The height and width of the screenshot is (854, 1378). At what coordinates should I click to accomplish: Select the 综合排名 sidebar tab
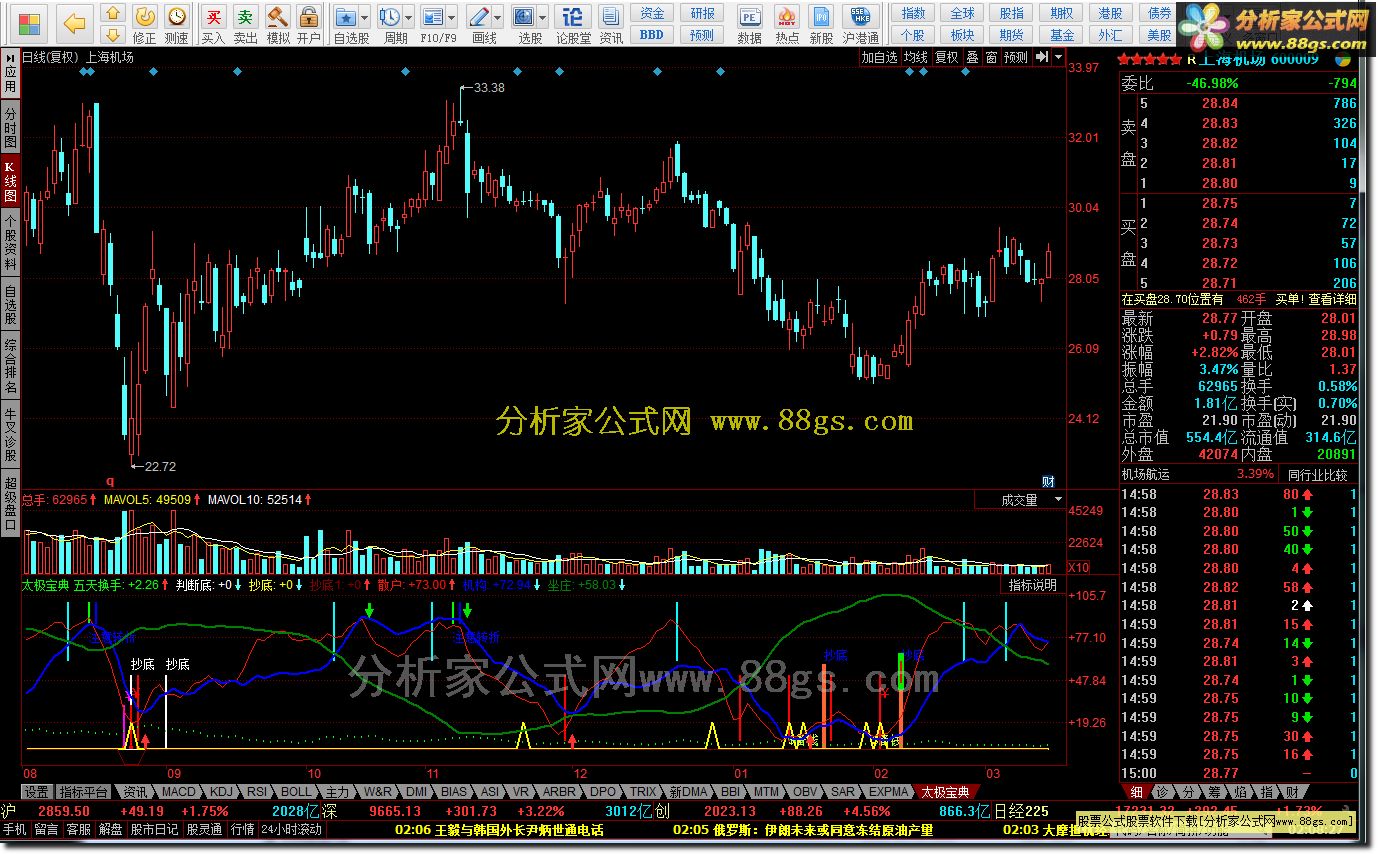click(x=10, y=366)
